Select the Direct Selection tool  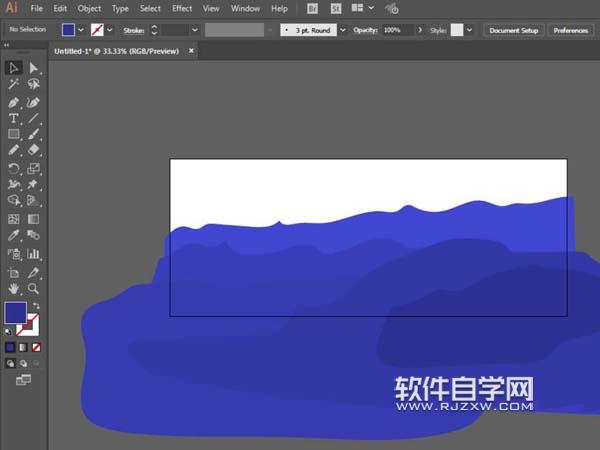click(33, 68)
